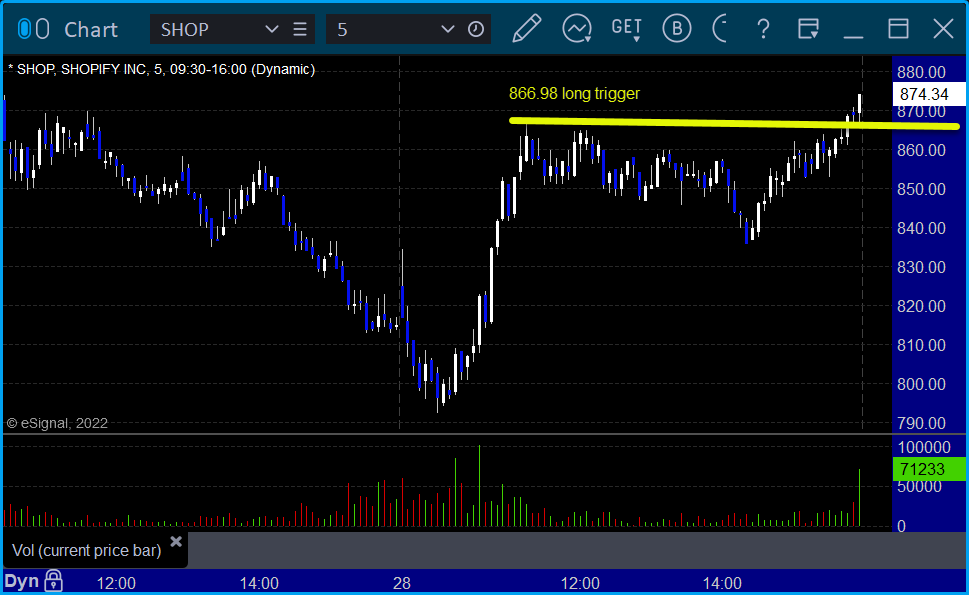
Task: Open the symbol list menu icon
Action: (300, 29)
